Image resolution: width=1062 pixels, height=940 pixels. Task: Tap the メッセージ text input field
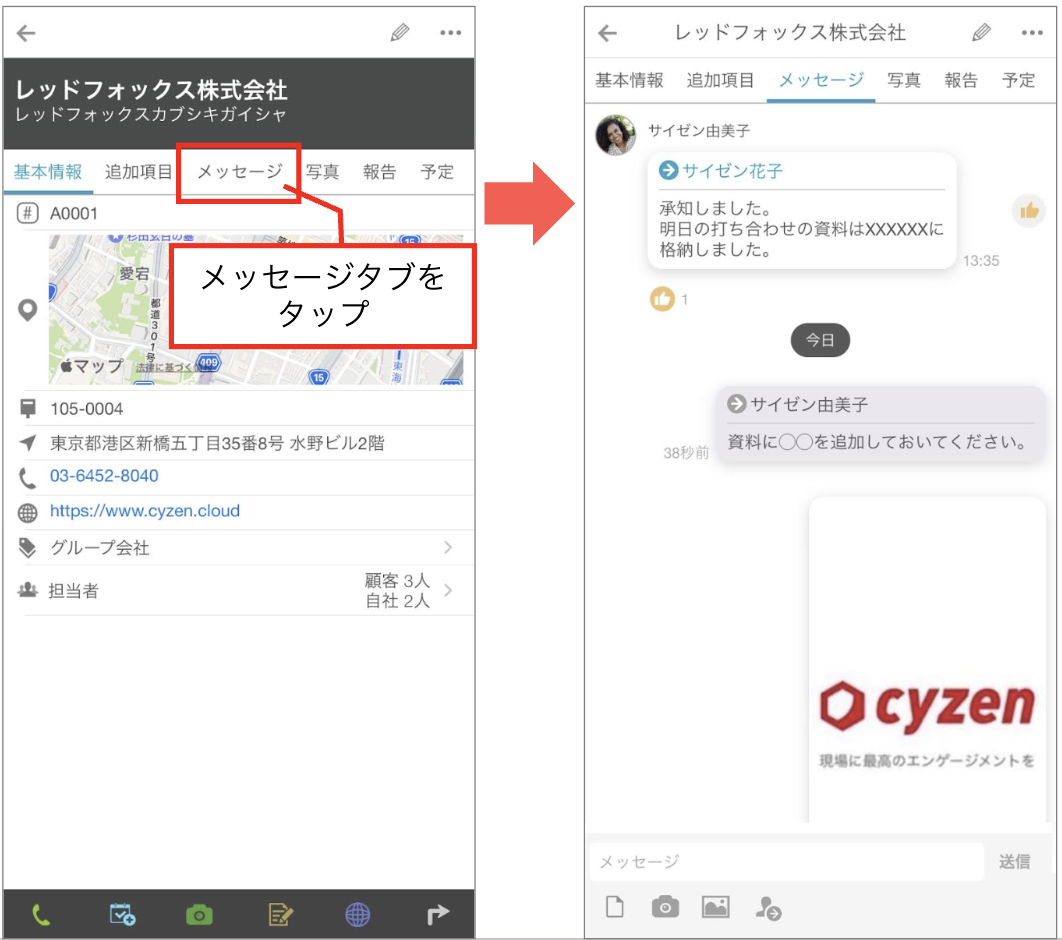click(x=786, y=861)
